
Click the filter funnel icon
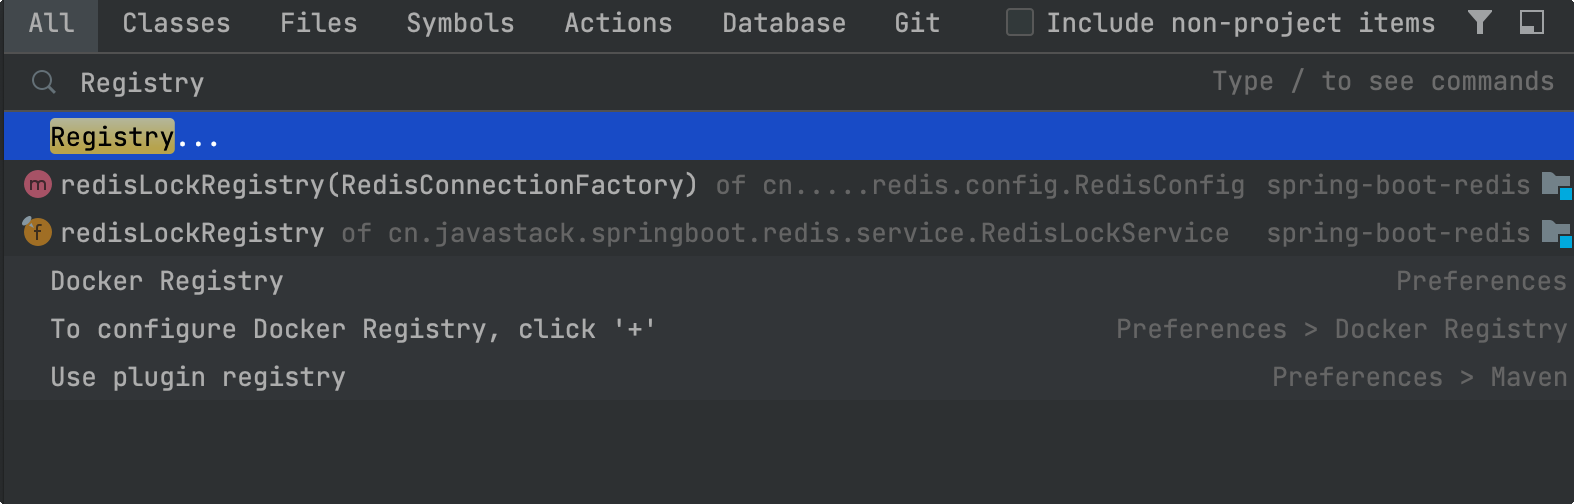pyautogui.click(x=1480, y=22)
